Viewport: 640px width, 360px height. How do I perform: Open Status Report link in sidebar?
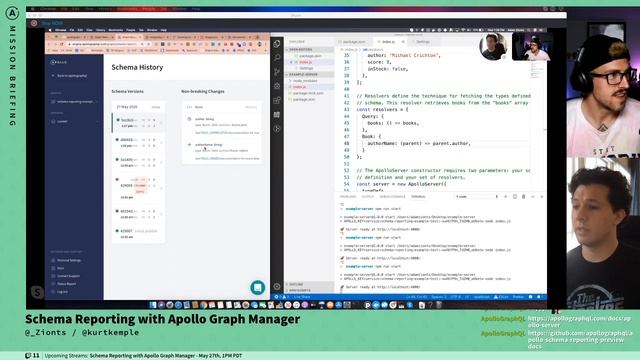point(64,284)
